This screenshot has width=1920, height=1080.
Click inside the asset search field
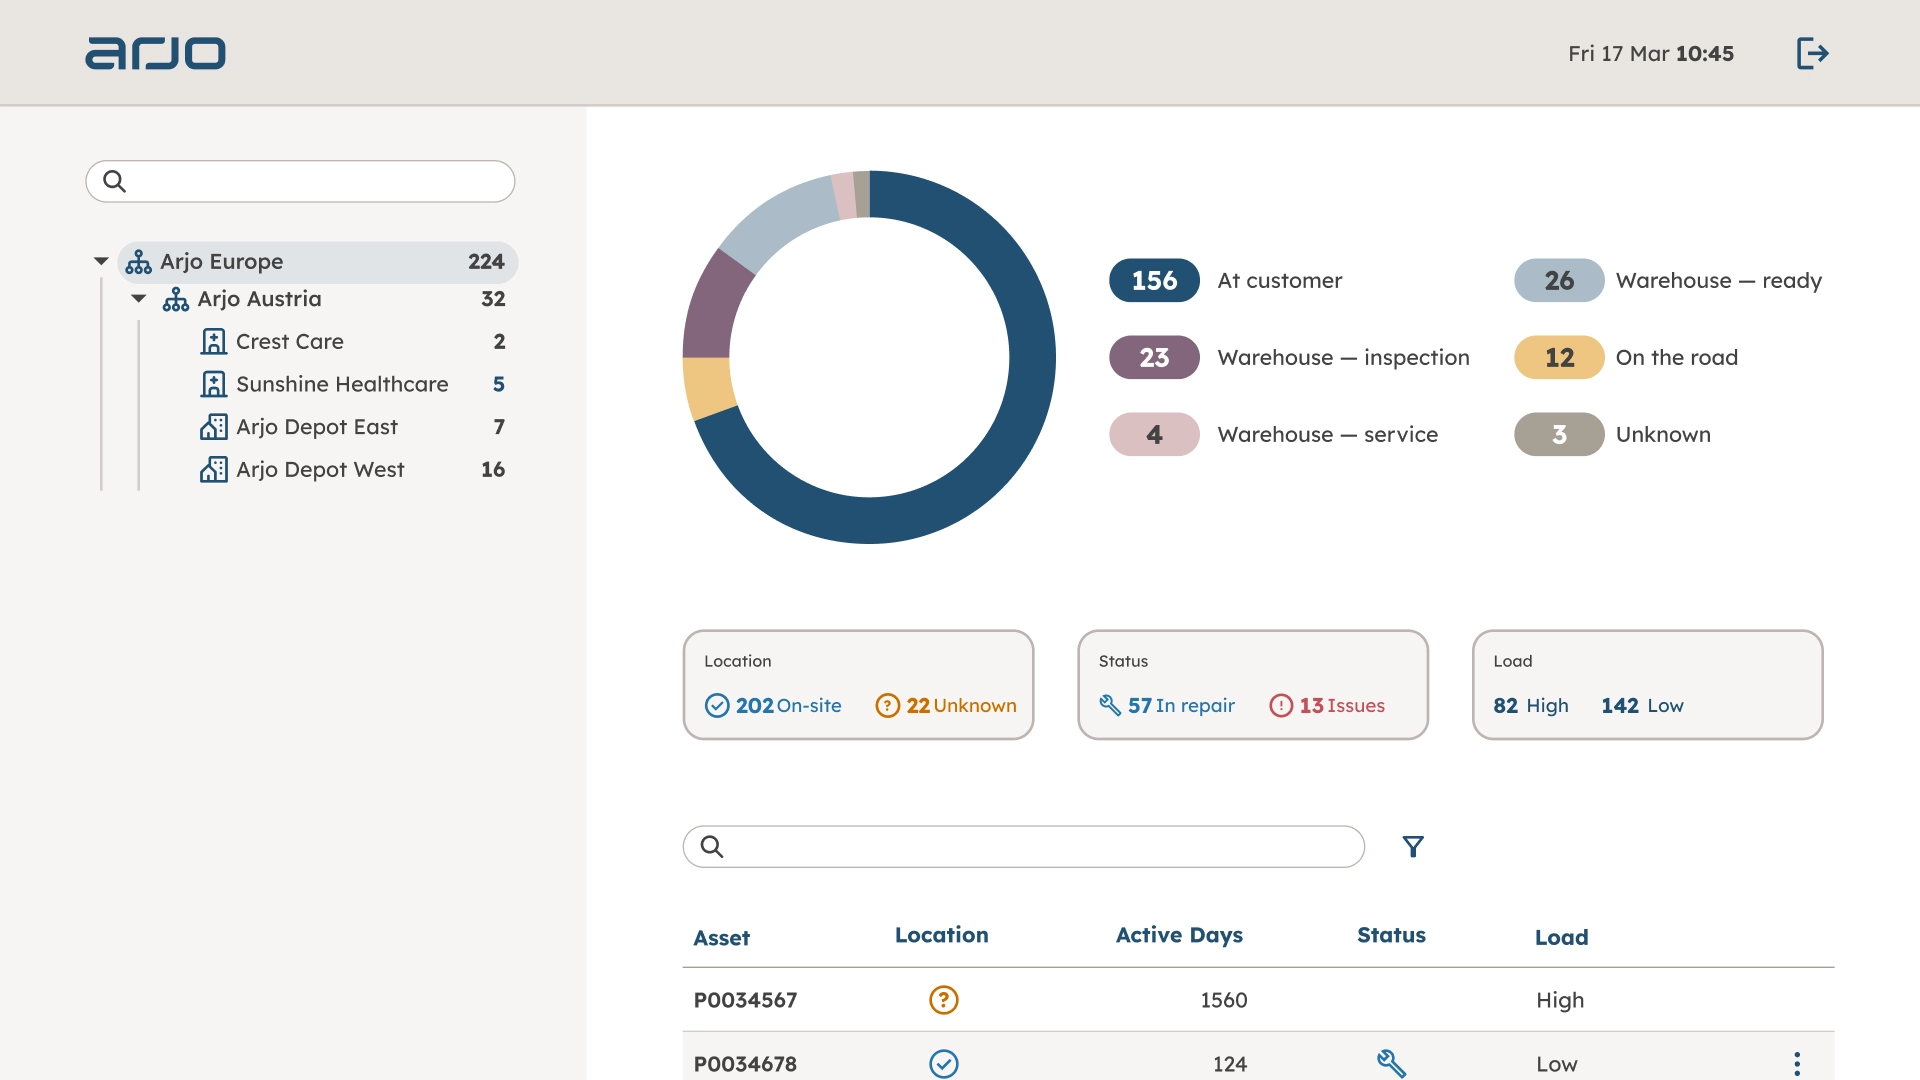1022,846
